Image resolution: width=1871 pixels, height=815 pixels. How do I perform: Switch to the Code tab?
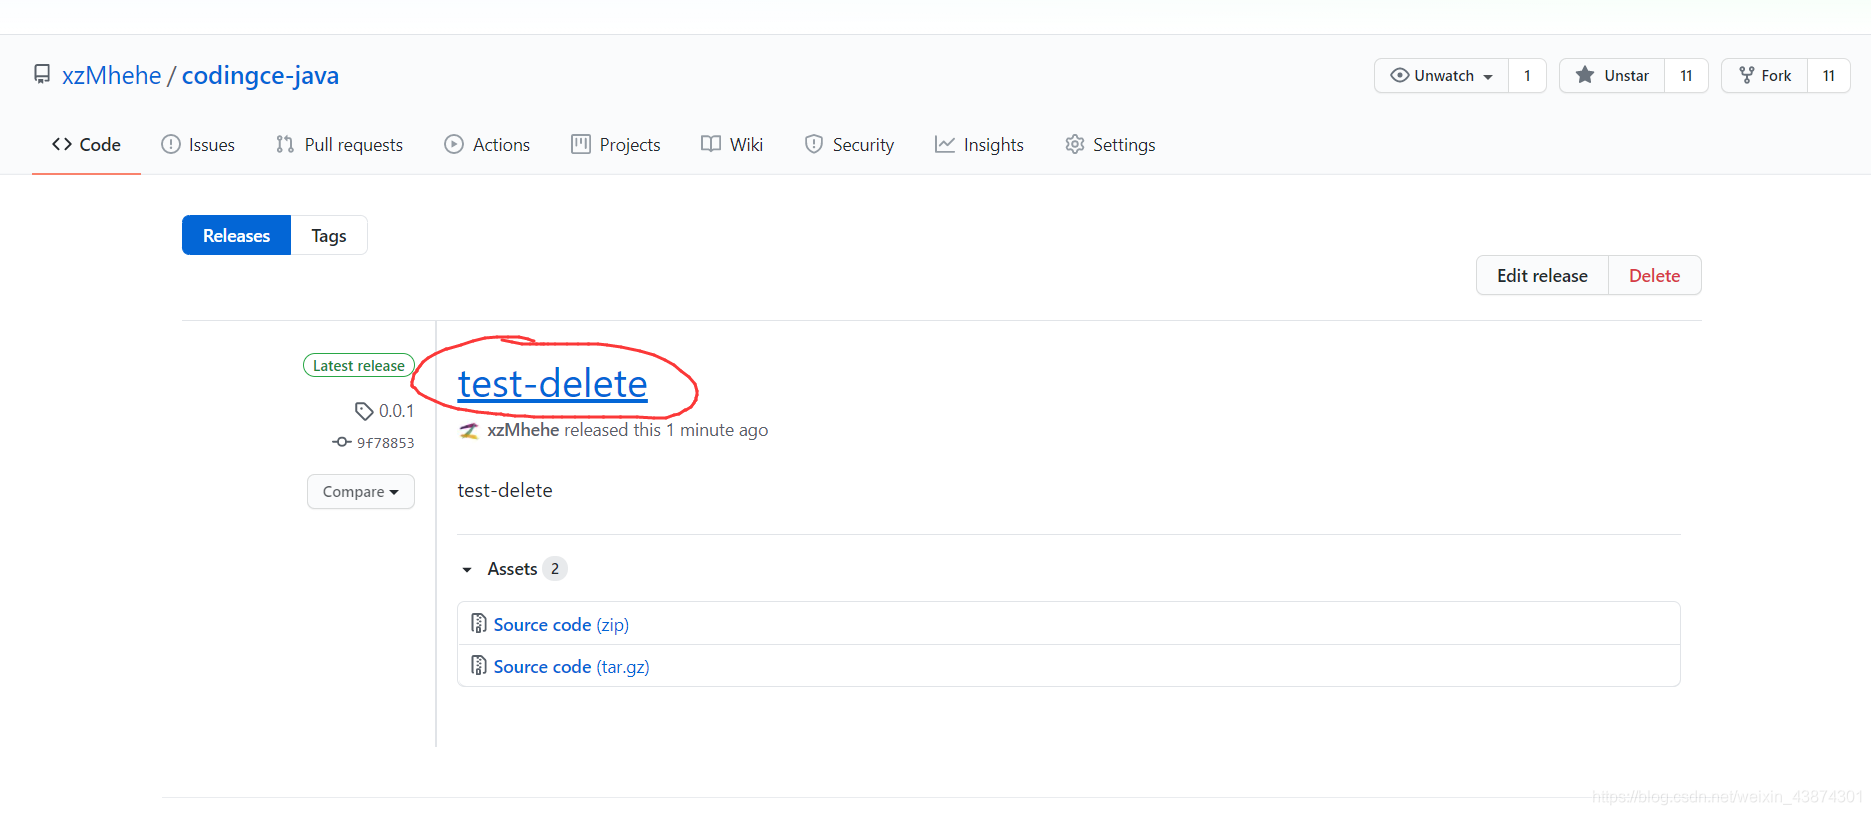coord(86,145)
